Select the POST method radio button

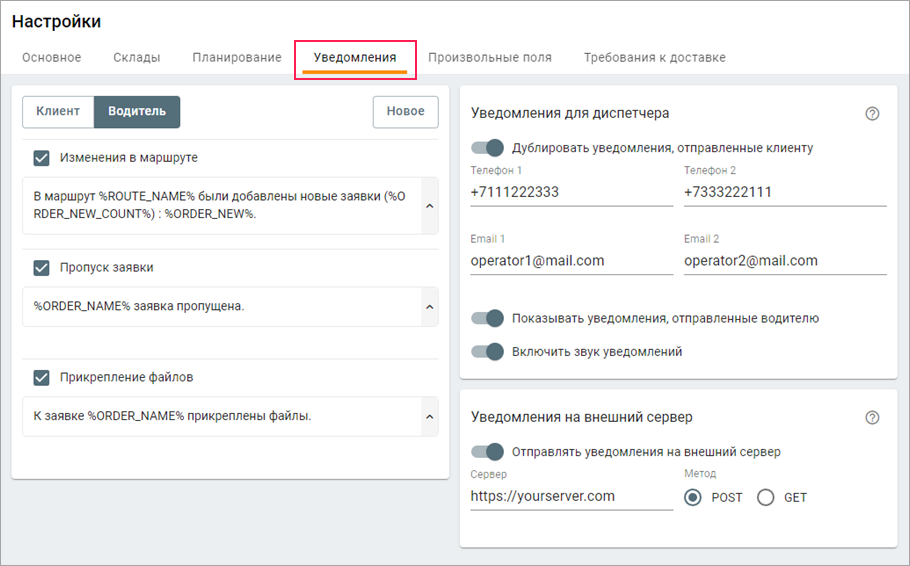(692, 498)
